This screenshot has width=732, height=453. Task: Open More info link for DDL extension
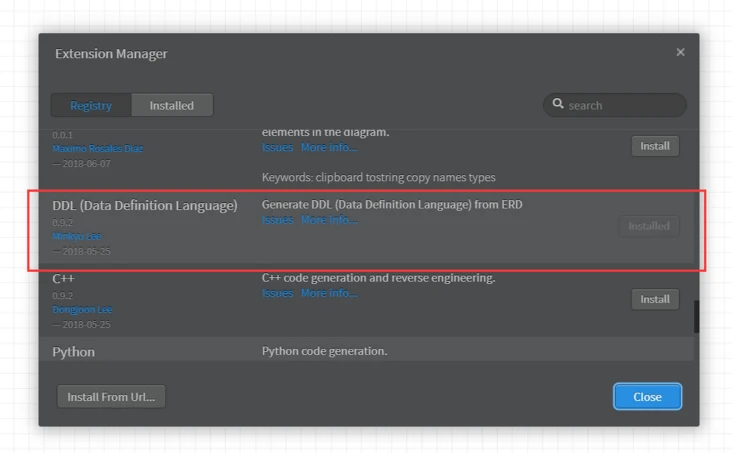click(x=329, y=220)
